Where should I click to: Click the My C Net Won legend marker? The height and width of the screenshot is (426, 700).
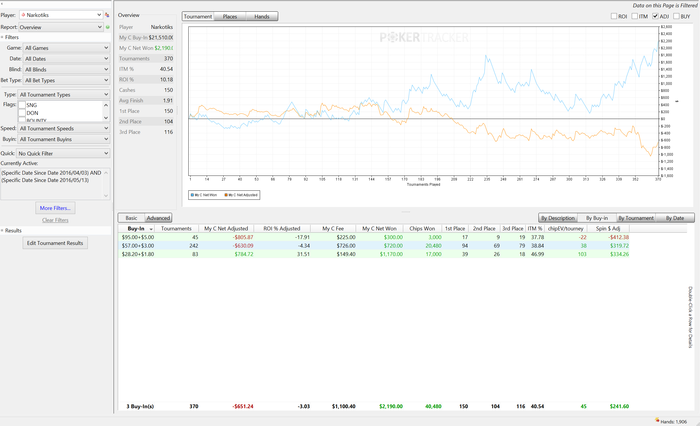click(192, 195)
